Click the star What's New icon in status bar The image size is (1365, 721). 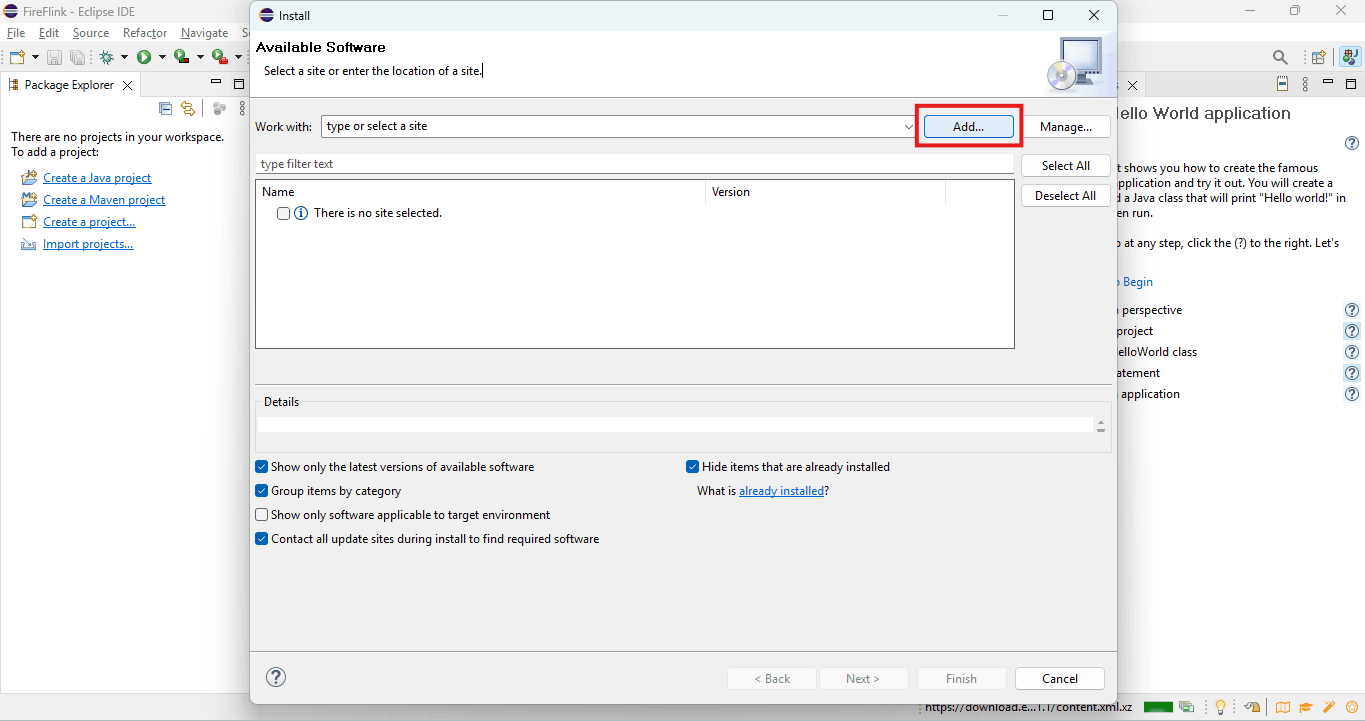tap(1352, 707)
